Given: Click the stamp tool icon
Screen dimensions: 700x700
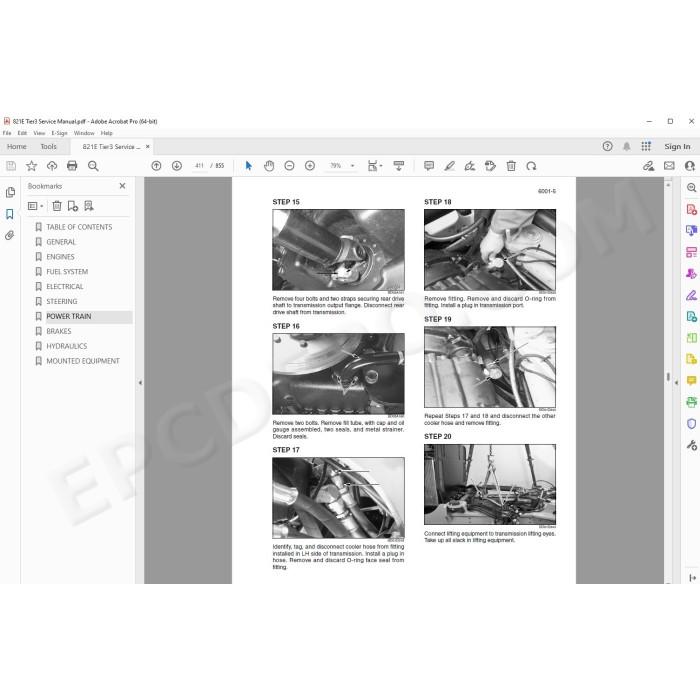Looking at the screenshot, I should (x=490, y=166).
